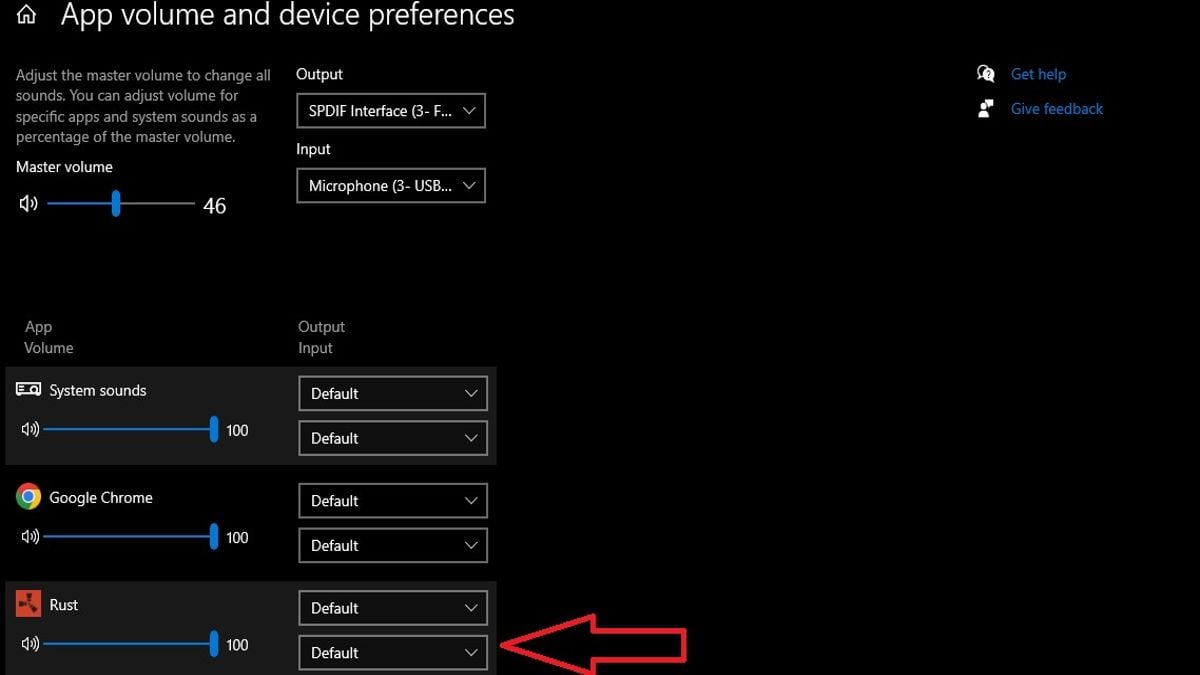Mute Rust using its speaker icon
1200x675 pixels.
30,644
